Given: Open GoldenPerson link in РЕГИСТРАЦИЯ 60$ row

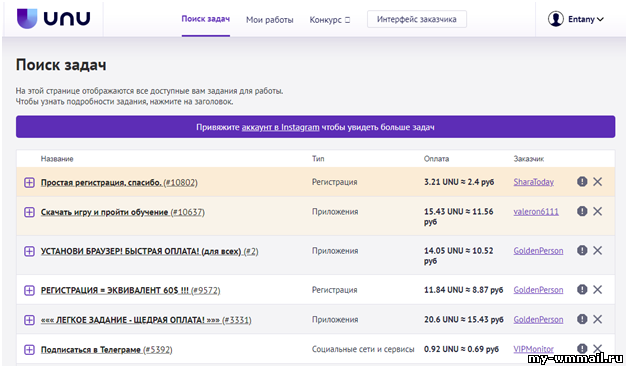Looking at the screenshot, I should [538, 290].
